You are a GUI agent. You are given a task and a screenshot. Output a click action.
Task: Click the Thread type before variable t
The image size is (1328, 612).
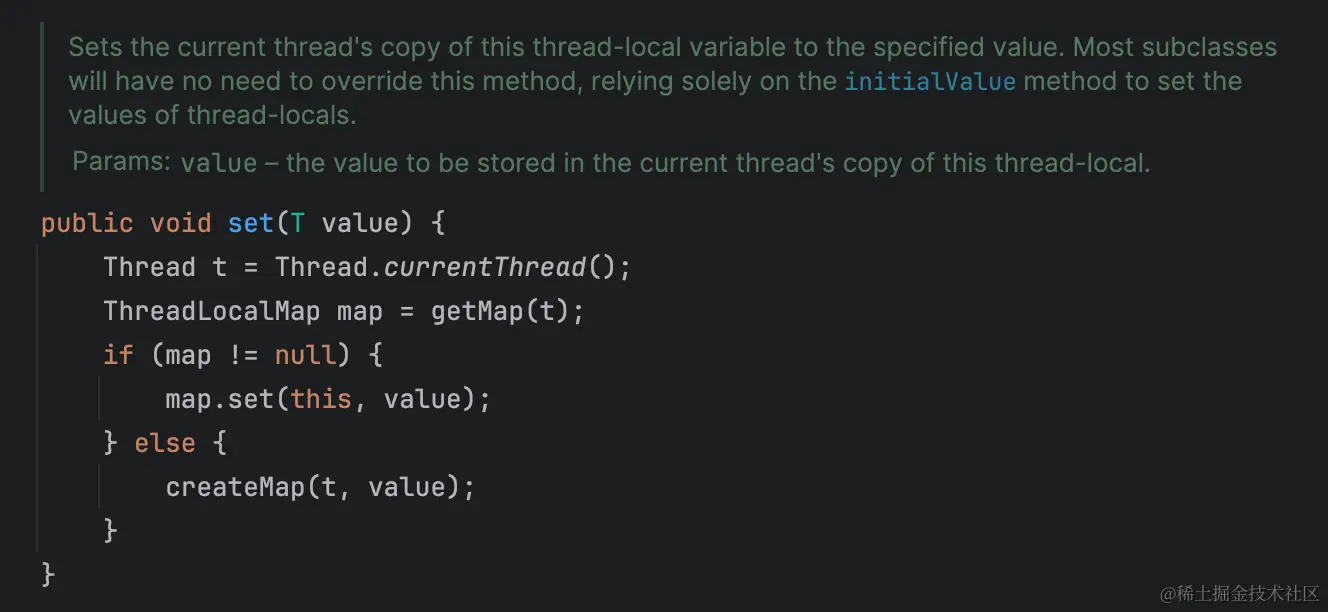(149, 267)
